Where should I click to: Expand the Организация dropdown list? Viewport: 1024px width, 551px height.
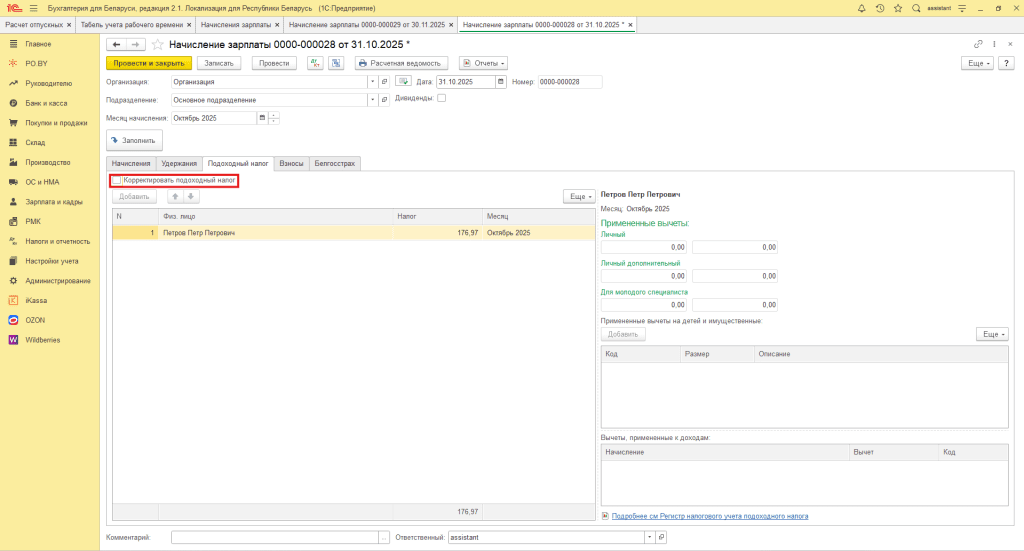[372, 82]
